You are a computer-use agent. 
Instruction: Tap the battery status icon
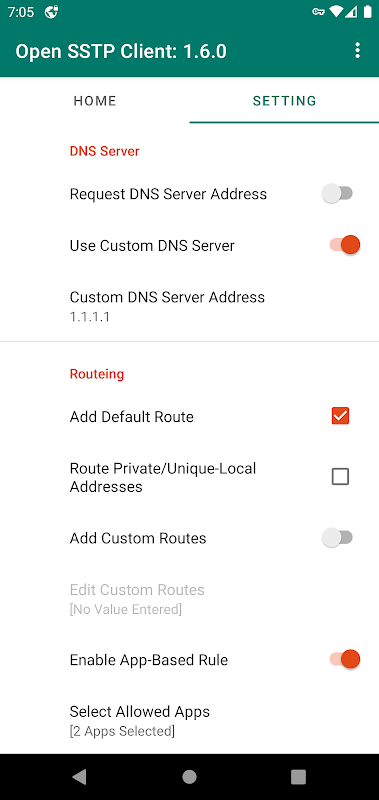tap(368, 12)
